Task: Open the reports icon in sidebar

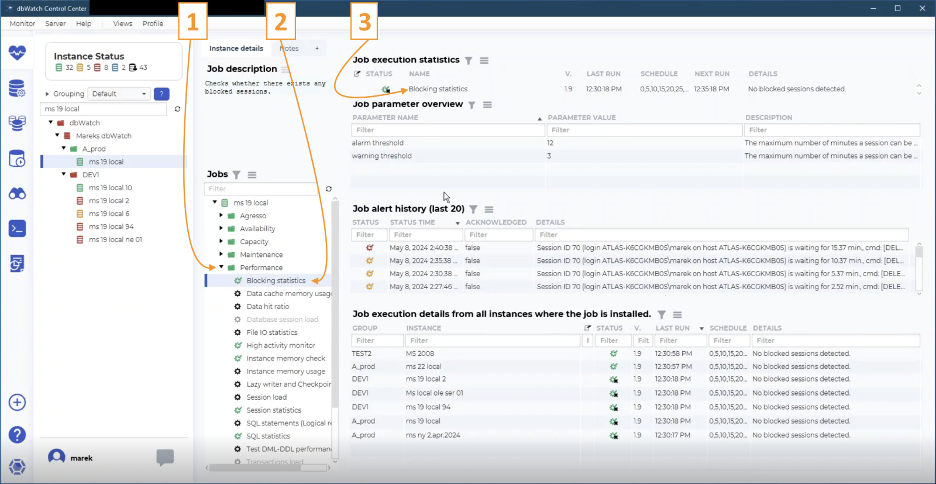Action: (17, 263)
